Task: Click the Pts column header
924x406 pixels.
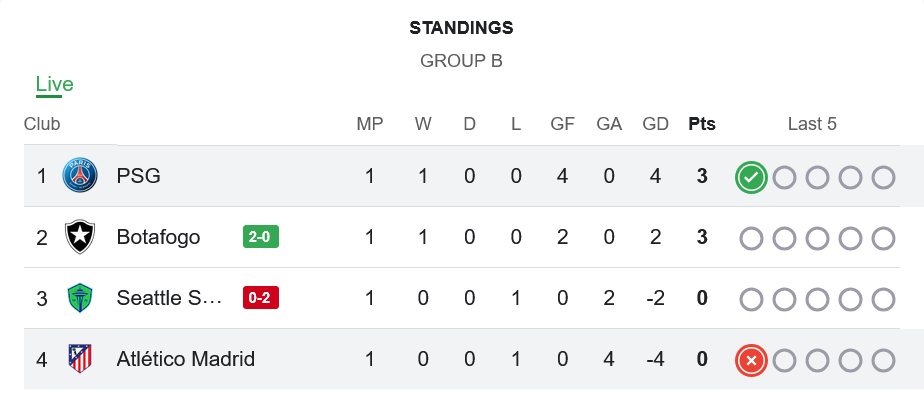Action: 702,125
